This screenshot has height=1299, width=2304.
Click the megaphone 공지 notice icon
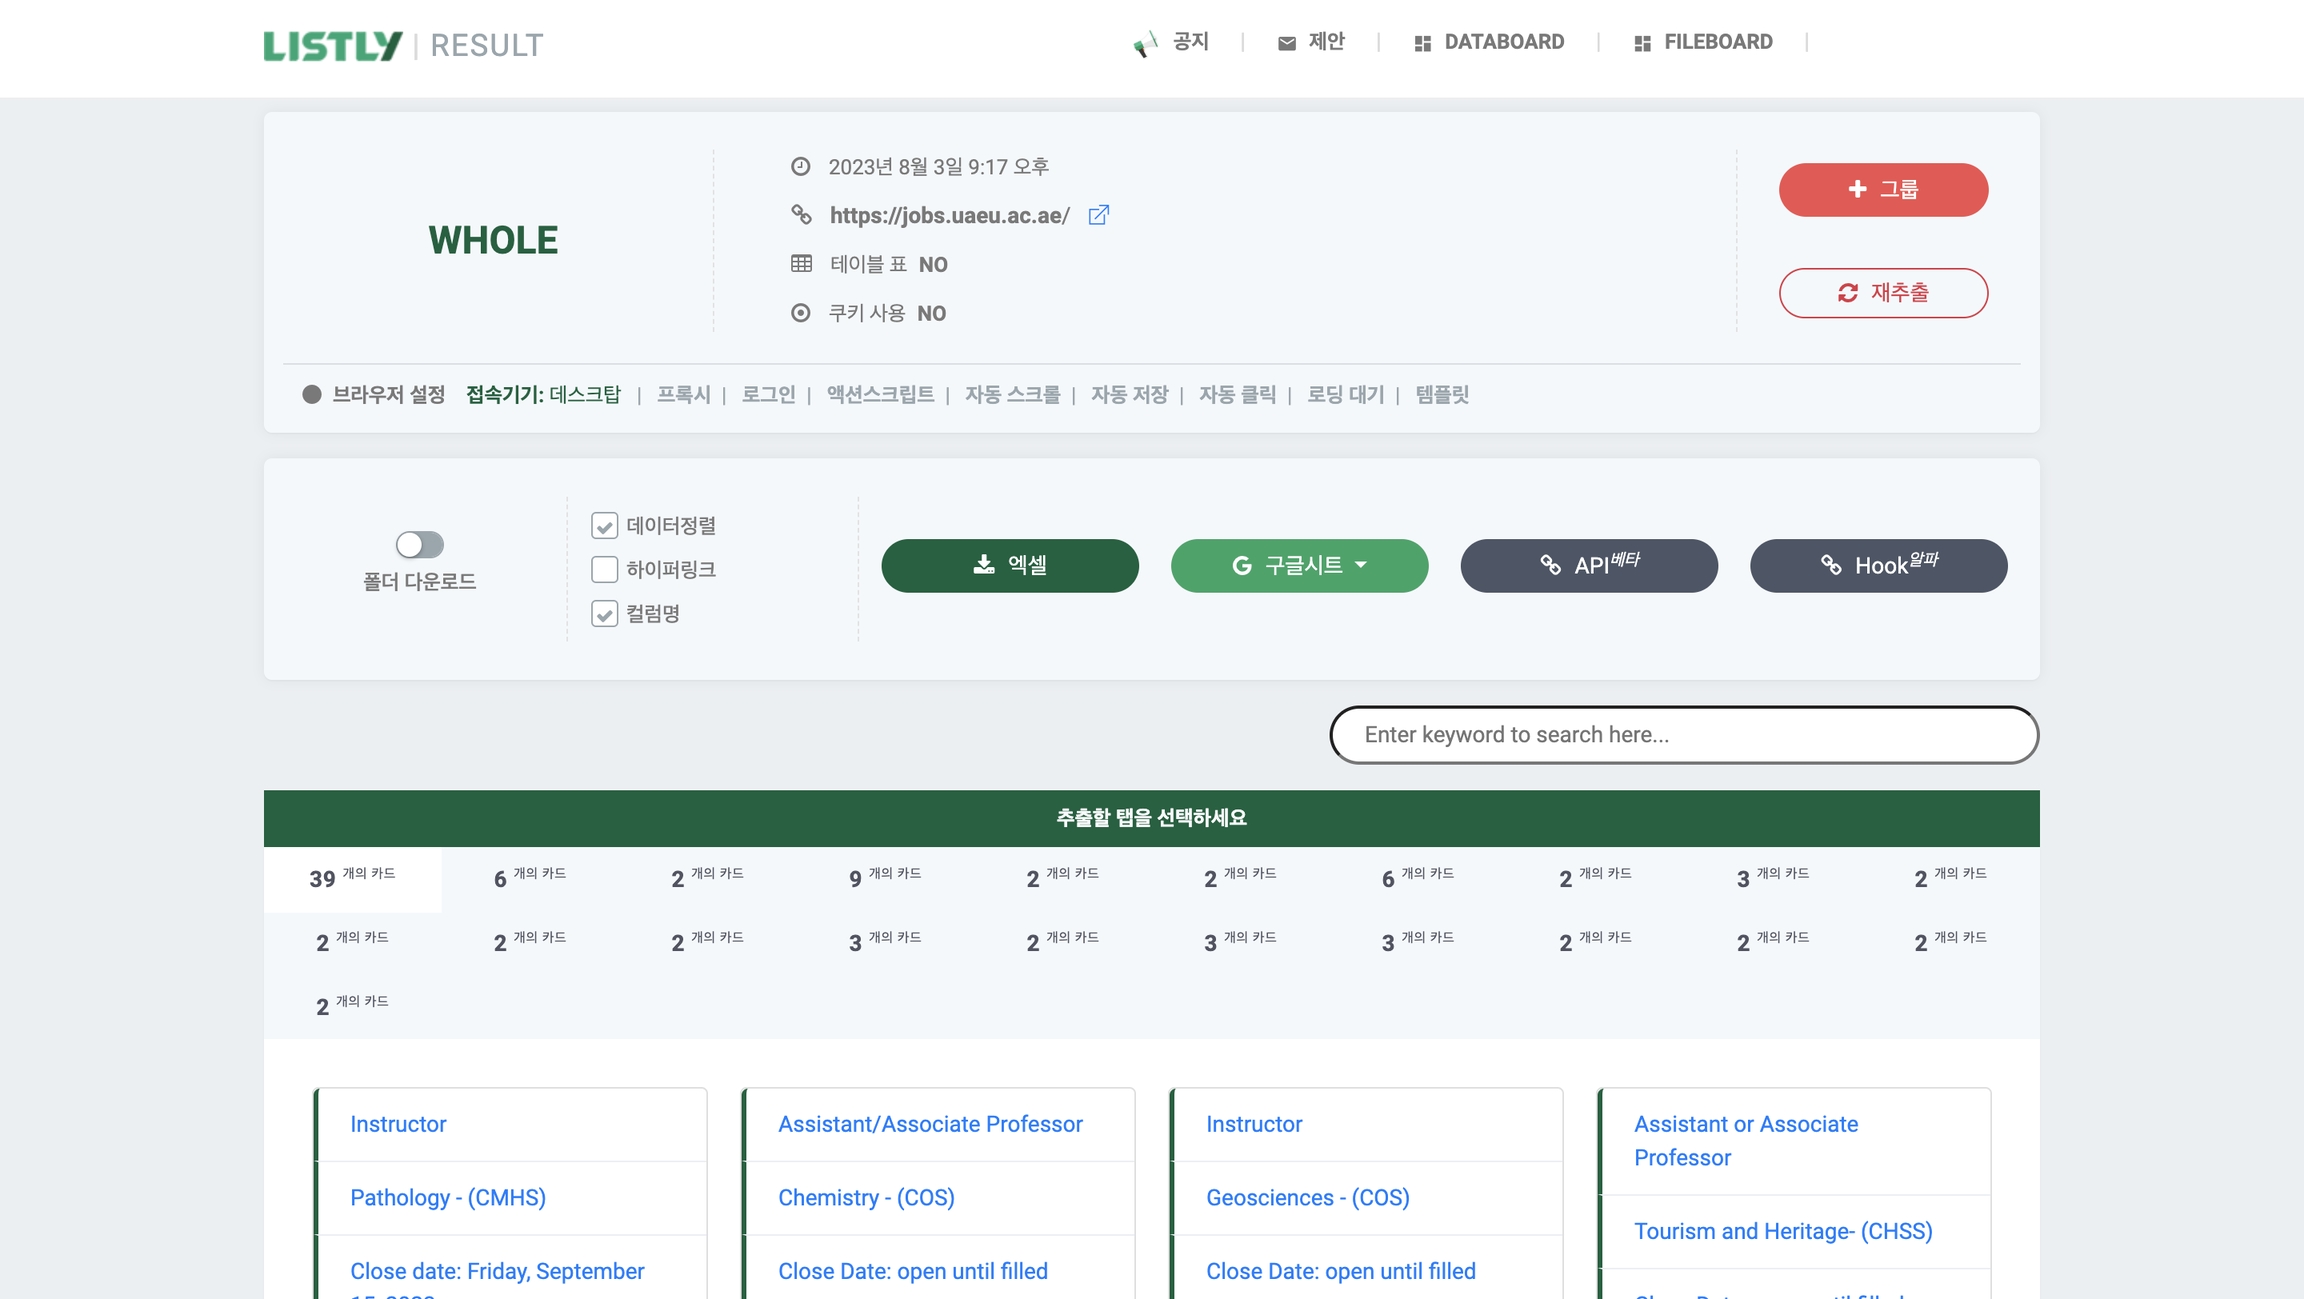[x=1145, y=44]
